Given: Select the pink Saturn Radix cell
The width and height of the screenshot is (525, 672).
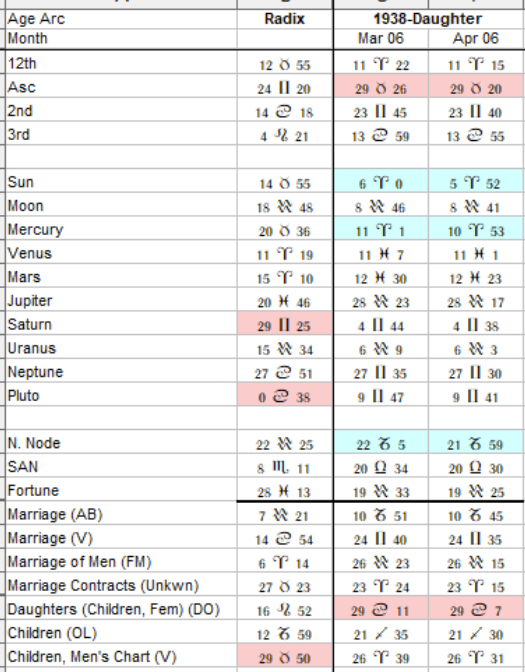Looking at the screenshot, I should (x=285, y=324).
